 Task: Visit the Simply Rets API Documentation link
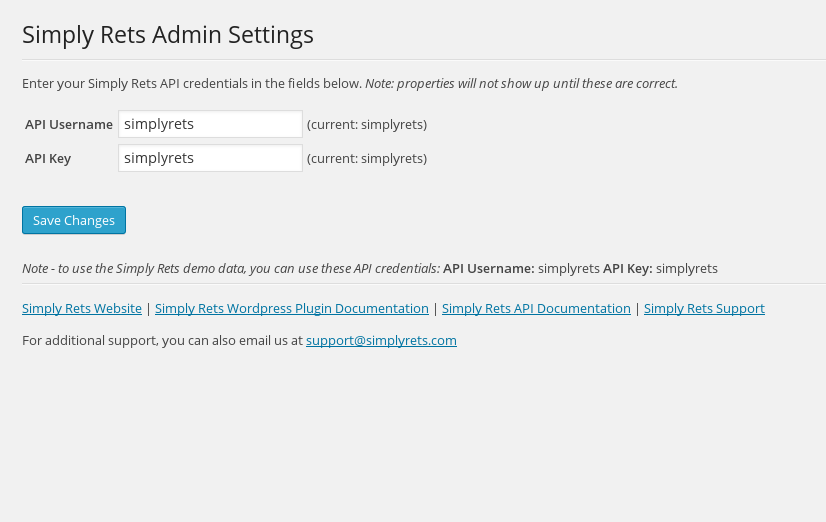click(536, 309)
